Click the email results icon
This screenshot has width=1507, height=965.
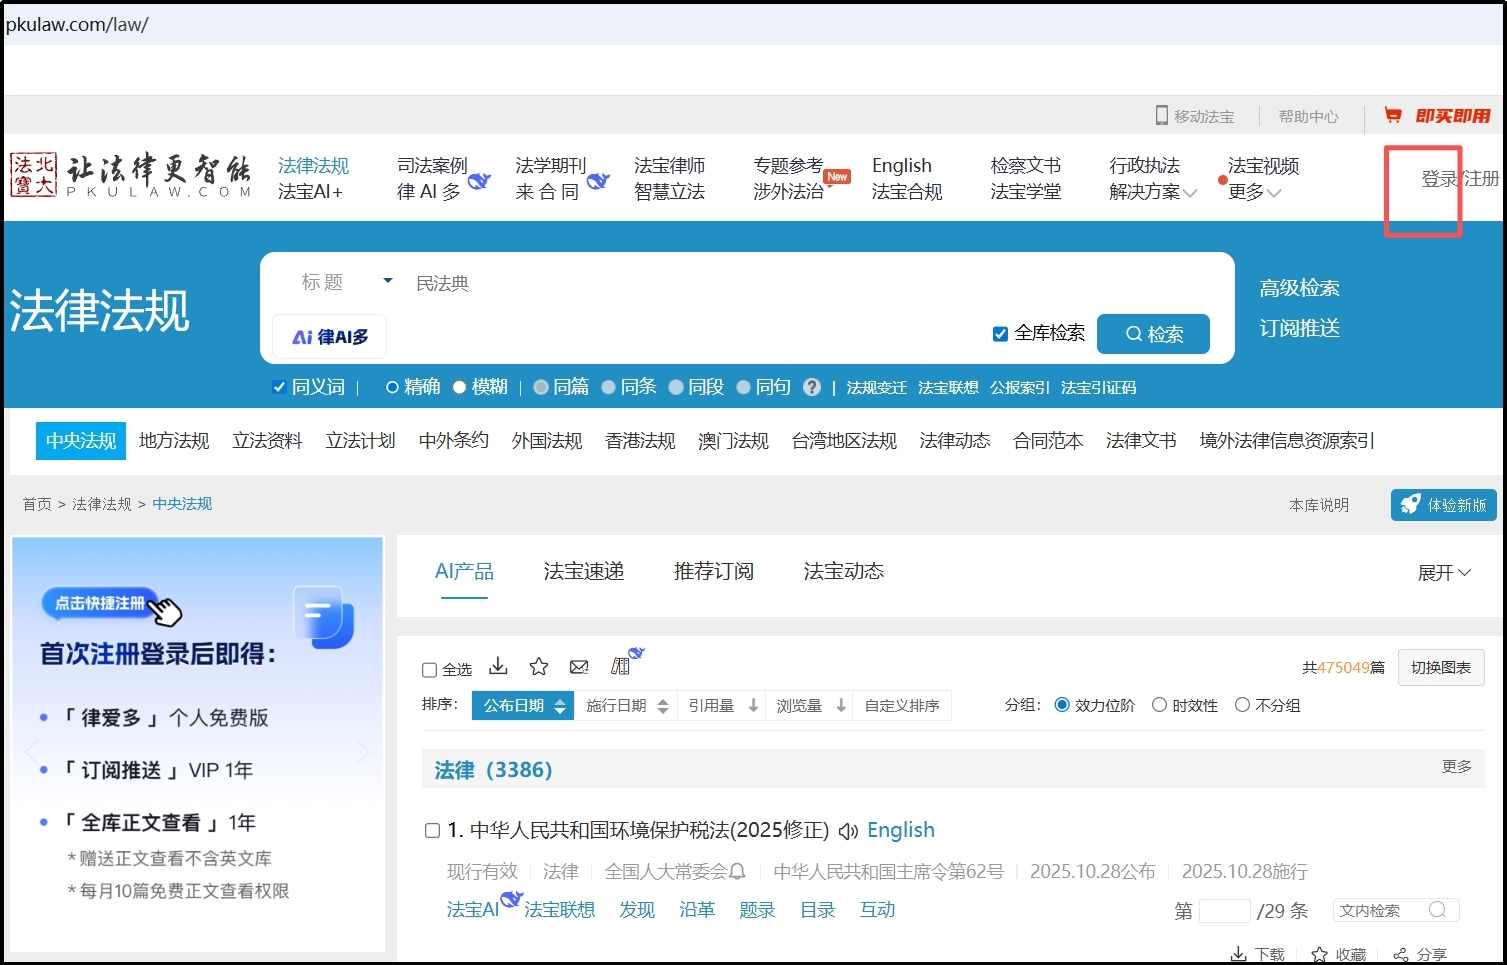[x=579, y=666]
